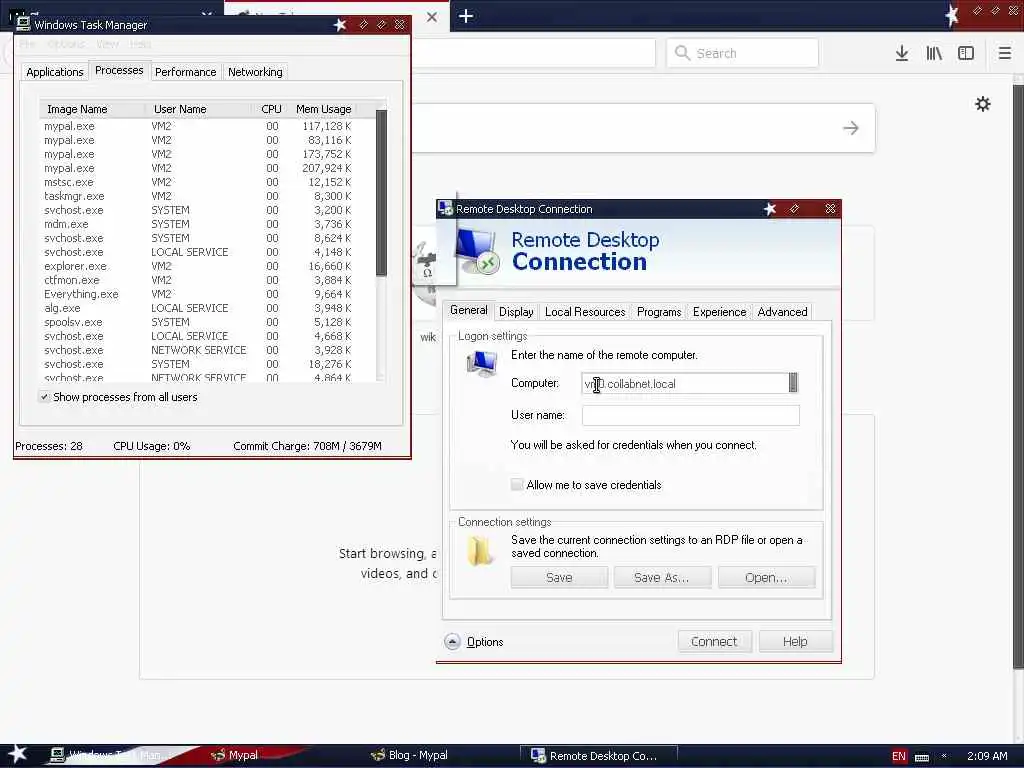
Task: Switch to the Networking tab
Action: 255,72
